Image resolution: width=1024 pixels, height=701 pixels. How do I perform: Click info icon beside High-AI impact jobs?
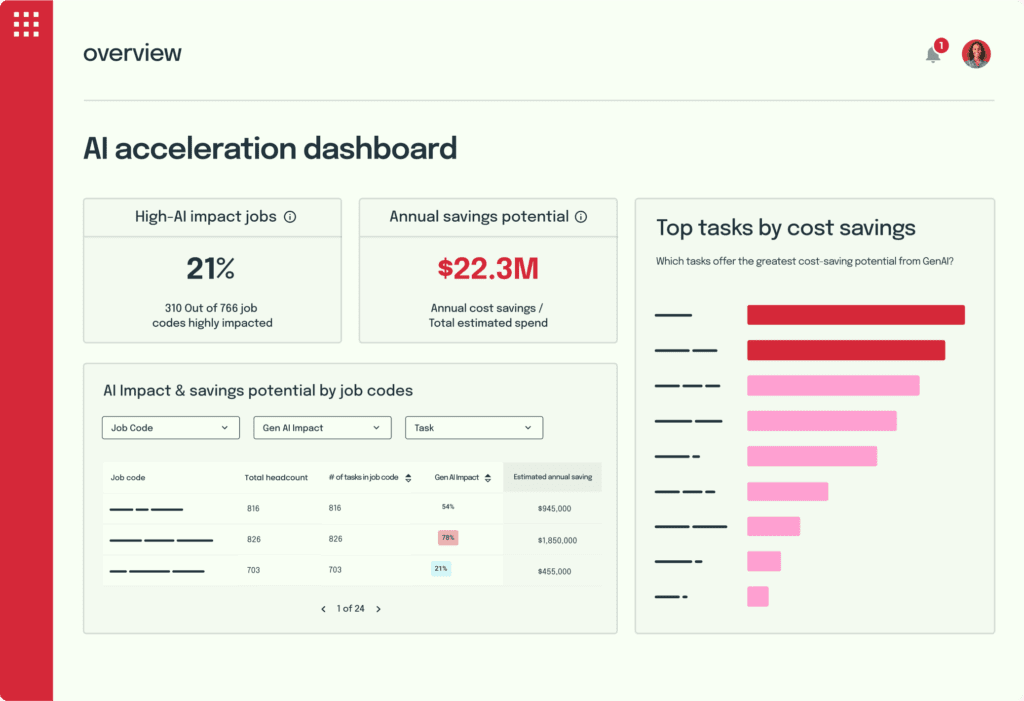pyautogui.click(x=290, y=217)
